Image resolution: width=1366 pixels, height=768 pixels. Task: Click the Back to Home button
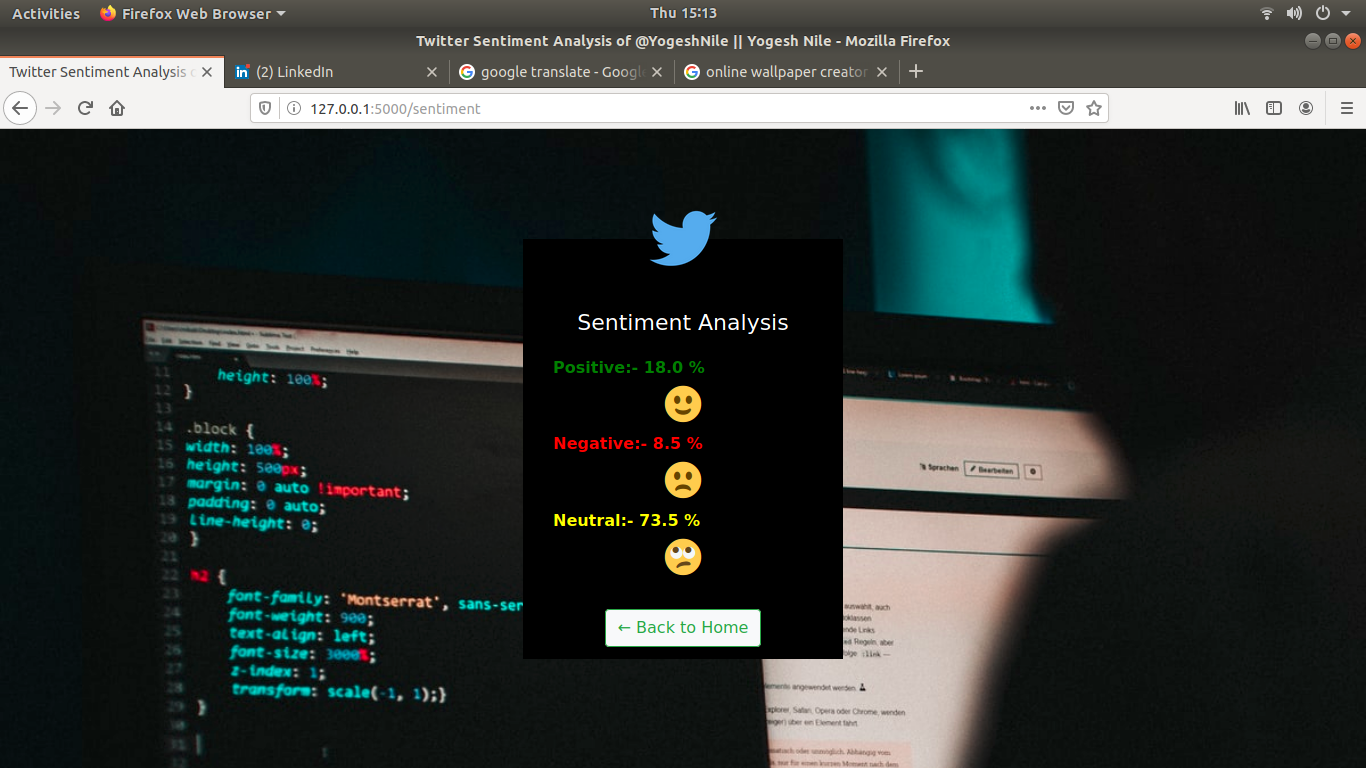[683, 628]
